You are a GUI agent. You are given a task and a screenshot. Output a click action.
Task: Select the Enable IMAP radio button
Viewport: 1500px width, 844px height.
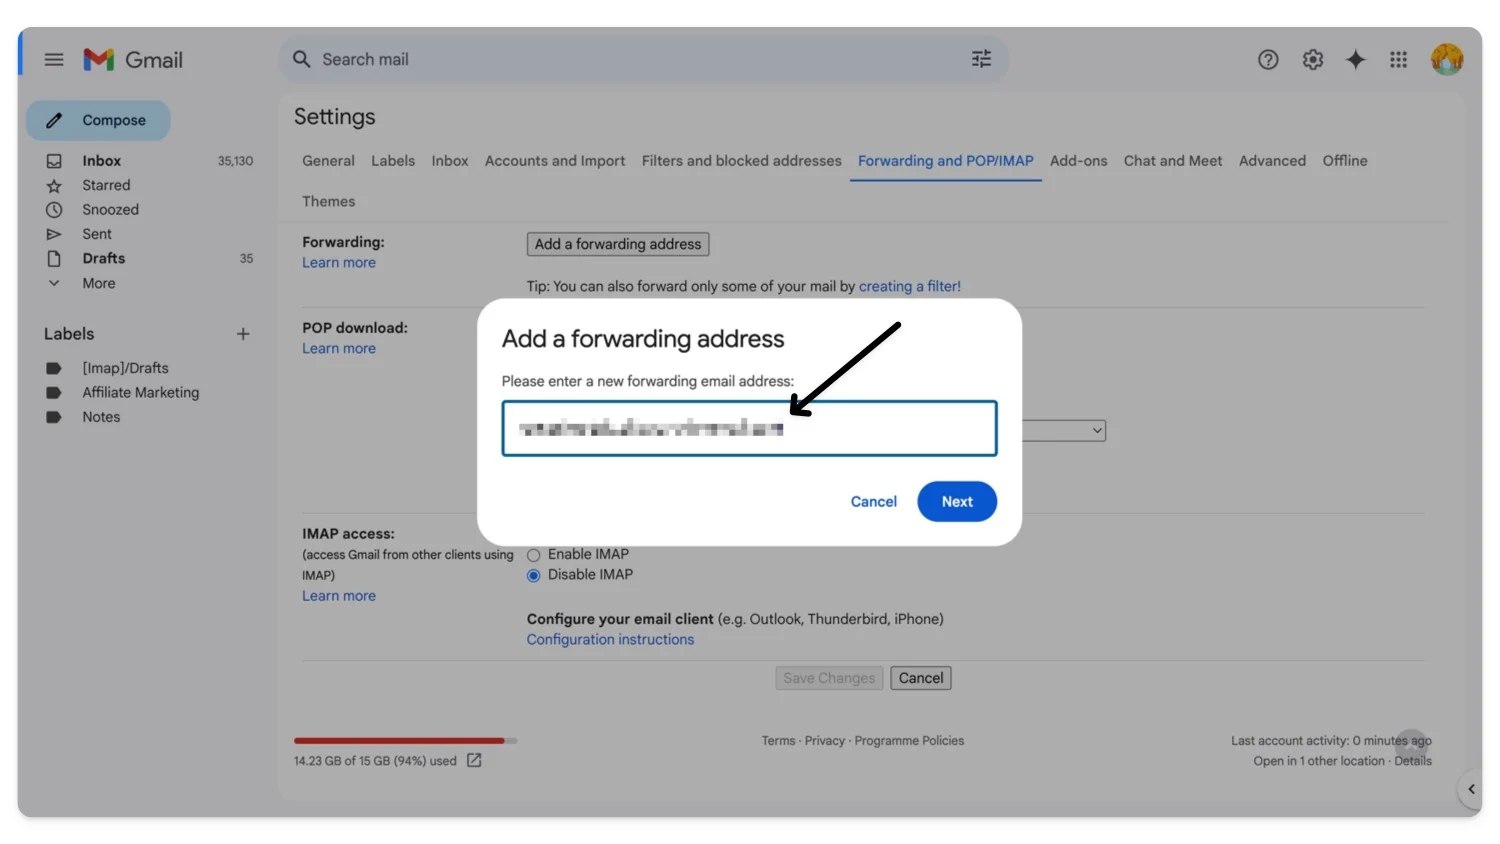point(534,555)
